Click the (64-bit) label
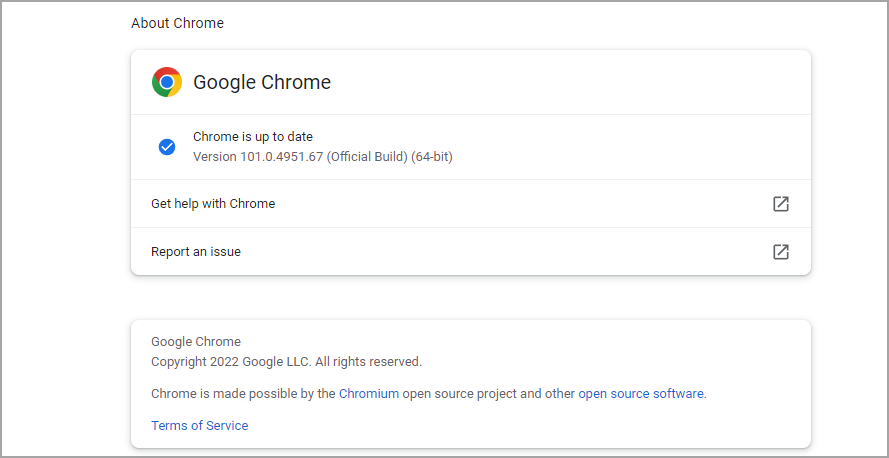Screen dimensions: 889x458 432,157
